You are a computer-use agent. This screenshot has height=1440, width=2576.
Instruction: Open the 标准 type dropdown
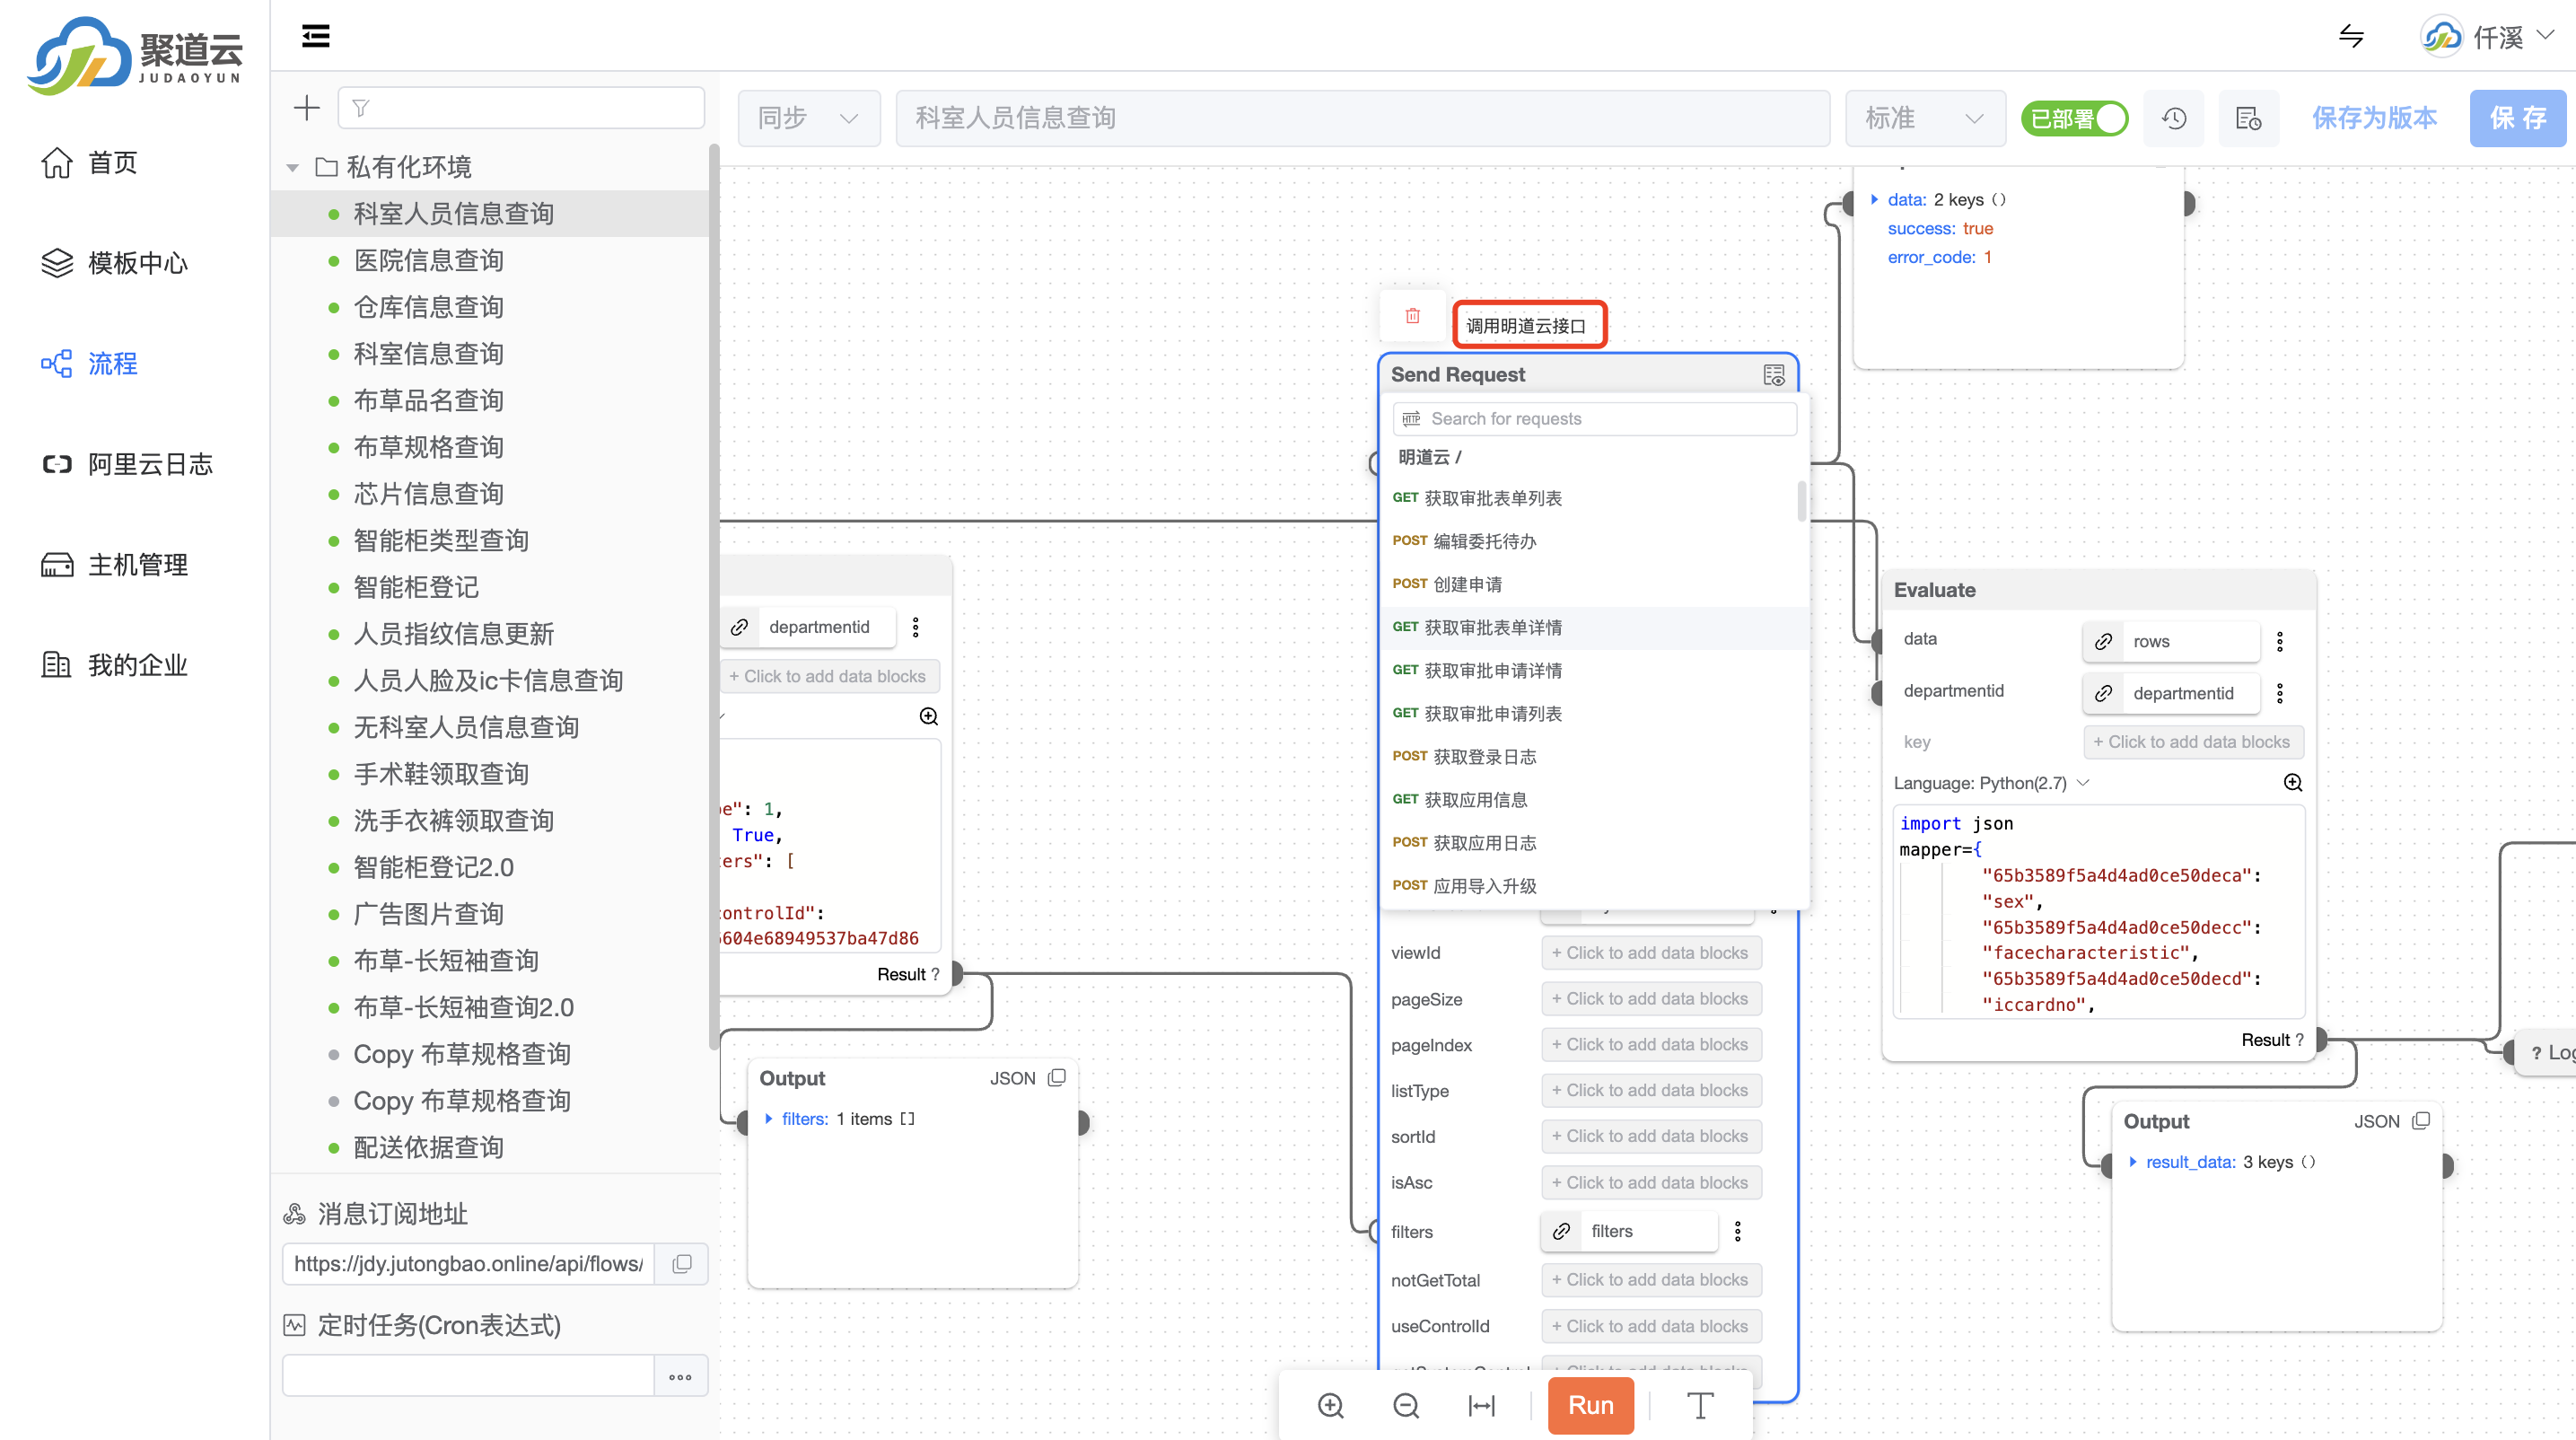click(1924, 118)
